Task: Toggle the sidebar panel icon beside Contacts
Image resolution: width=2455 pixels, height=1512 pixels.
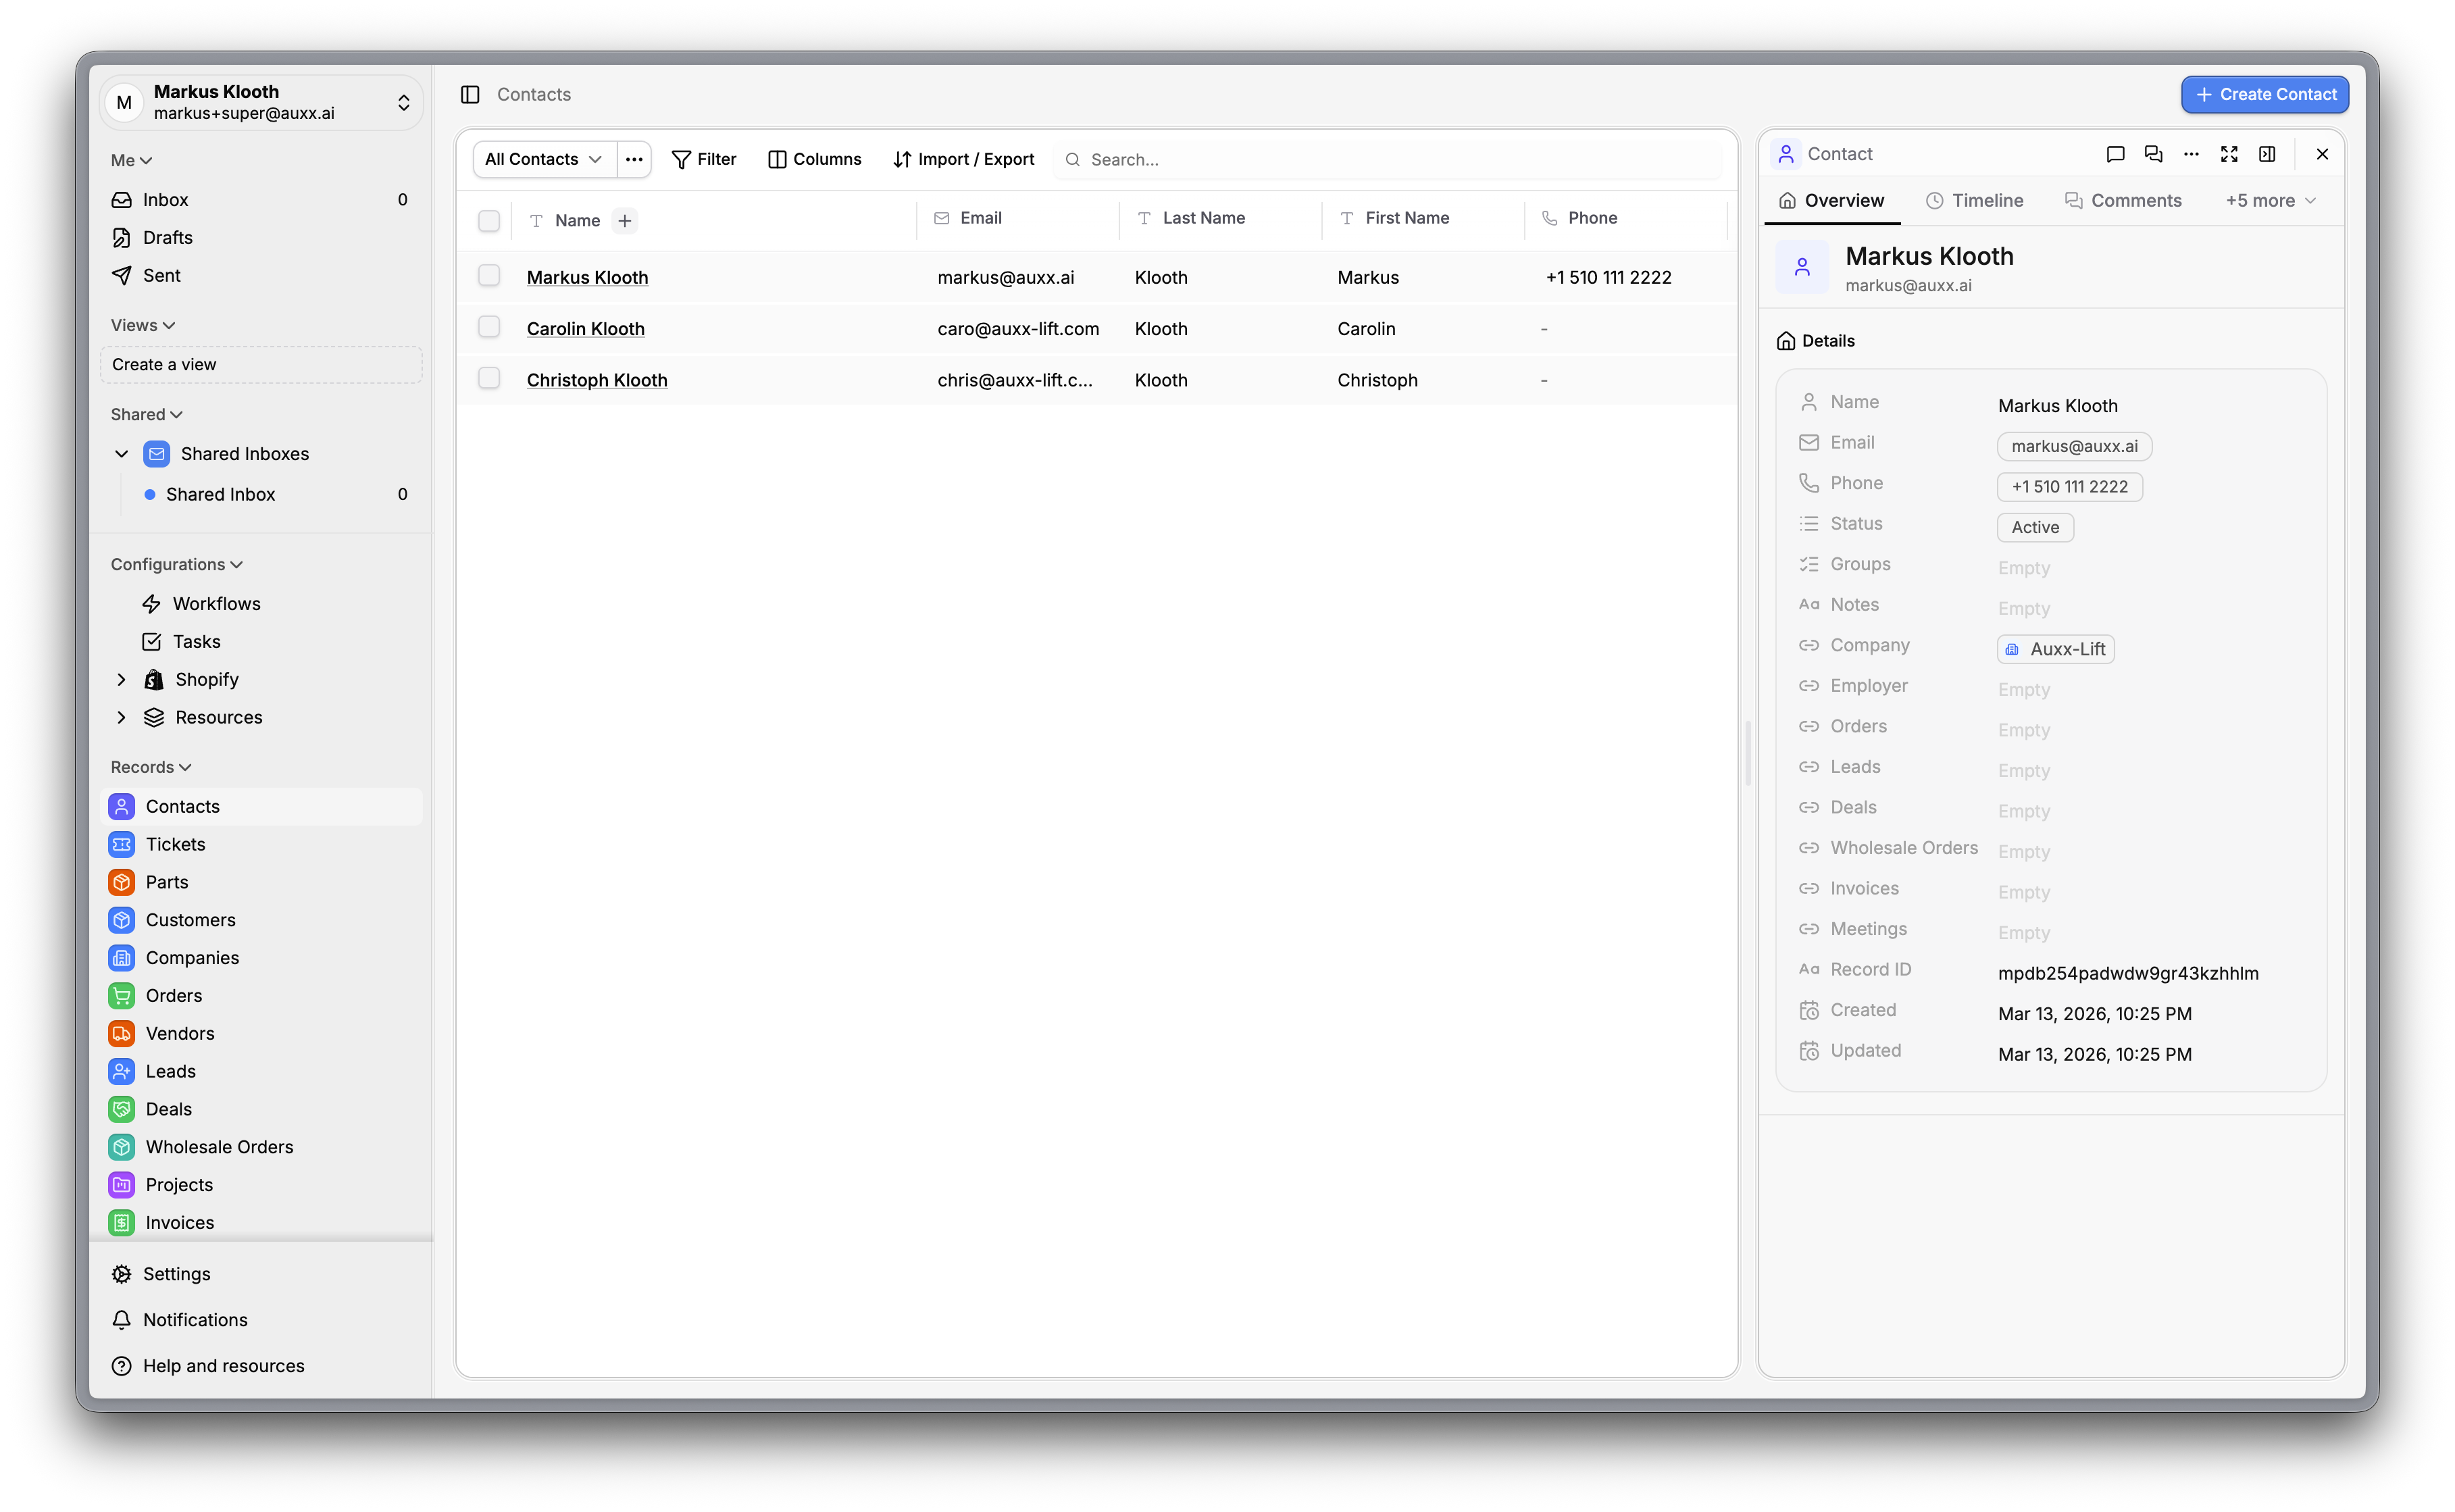Action: (x=470, y=94)
